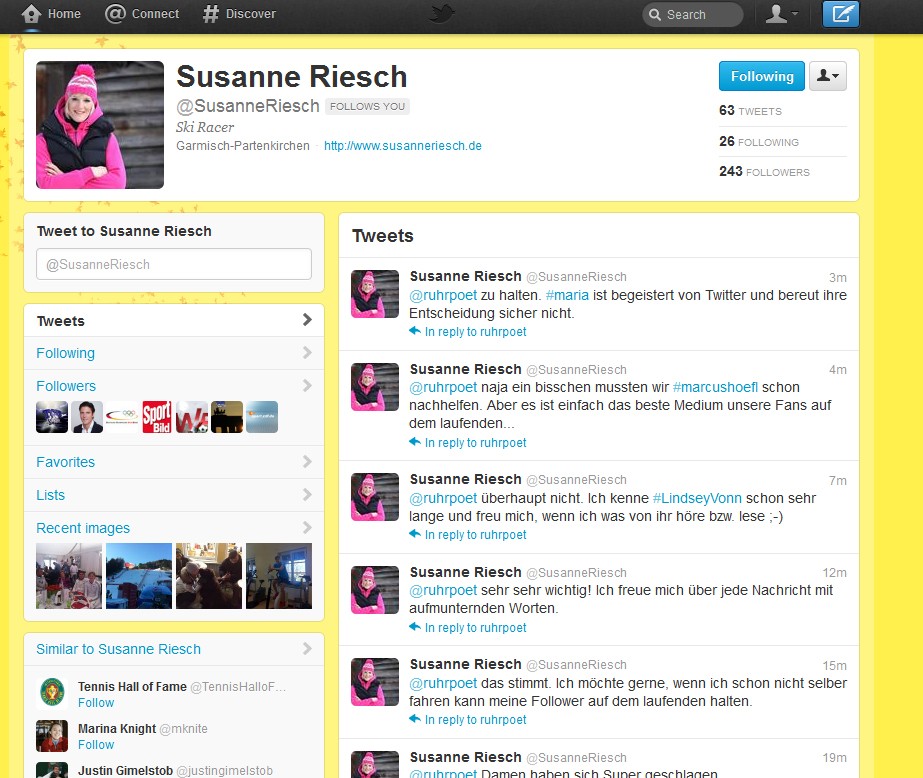Open Similar to Susanne Riesch list
Image resolution: width=923 pixels, height=778 pixels.
[118, 649]
